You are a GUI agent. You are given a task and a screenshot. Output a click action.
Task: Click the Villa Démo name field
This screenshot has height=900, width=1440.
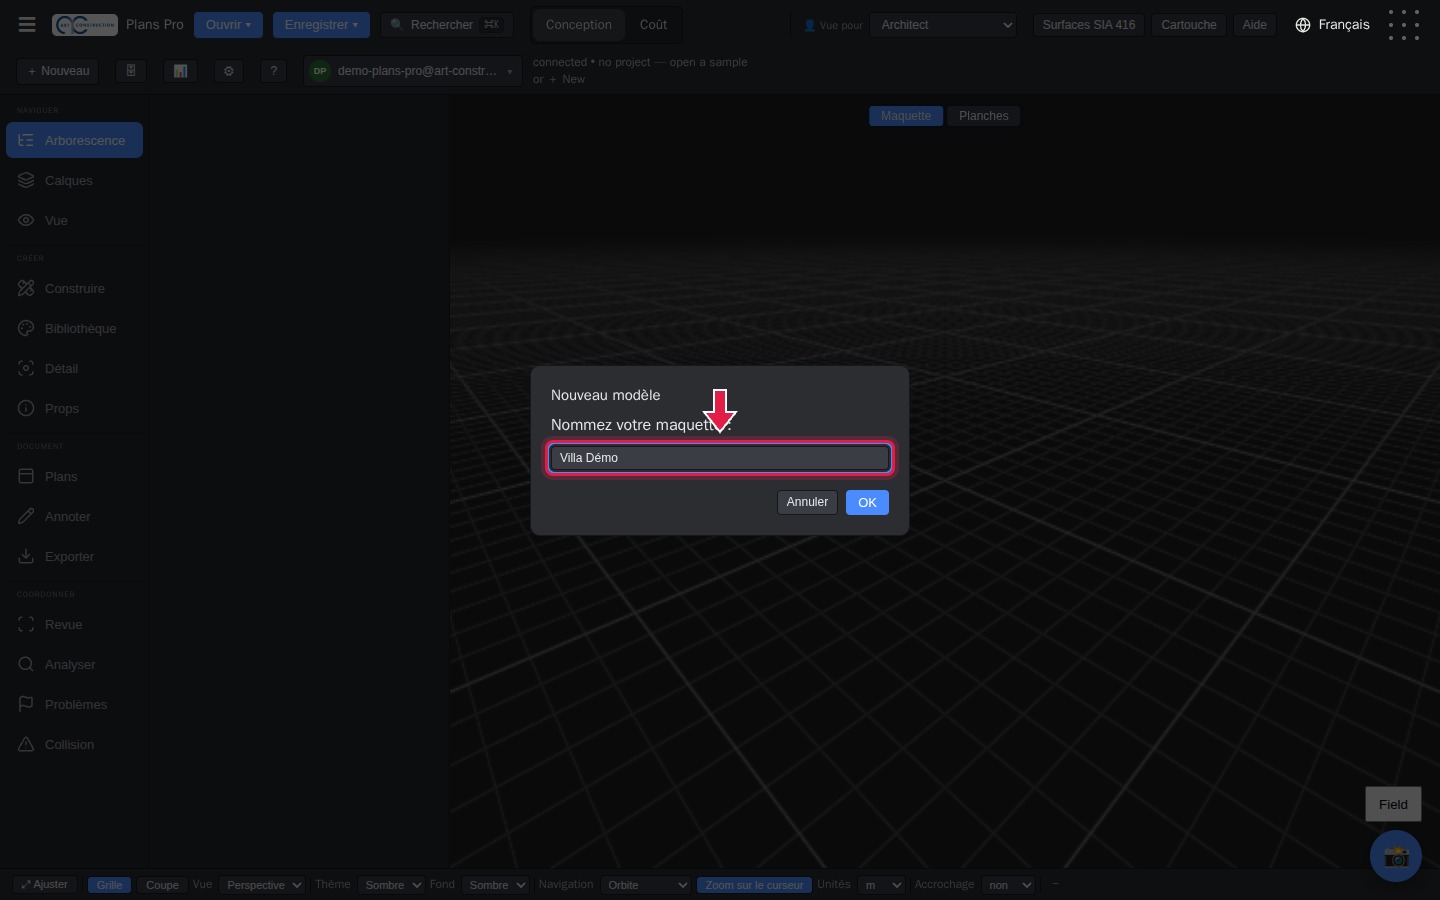click(720, 458)
